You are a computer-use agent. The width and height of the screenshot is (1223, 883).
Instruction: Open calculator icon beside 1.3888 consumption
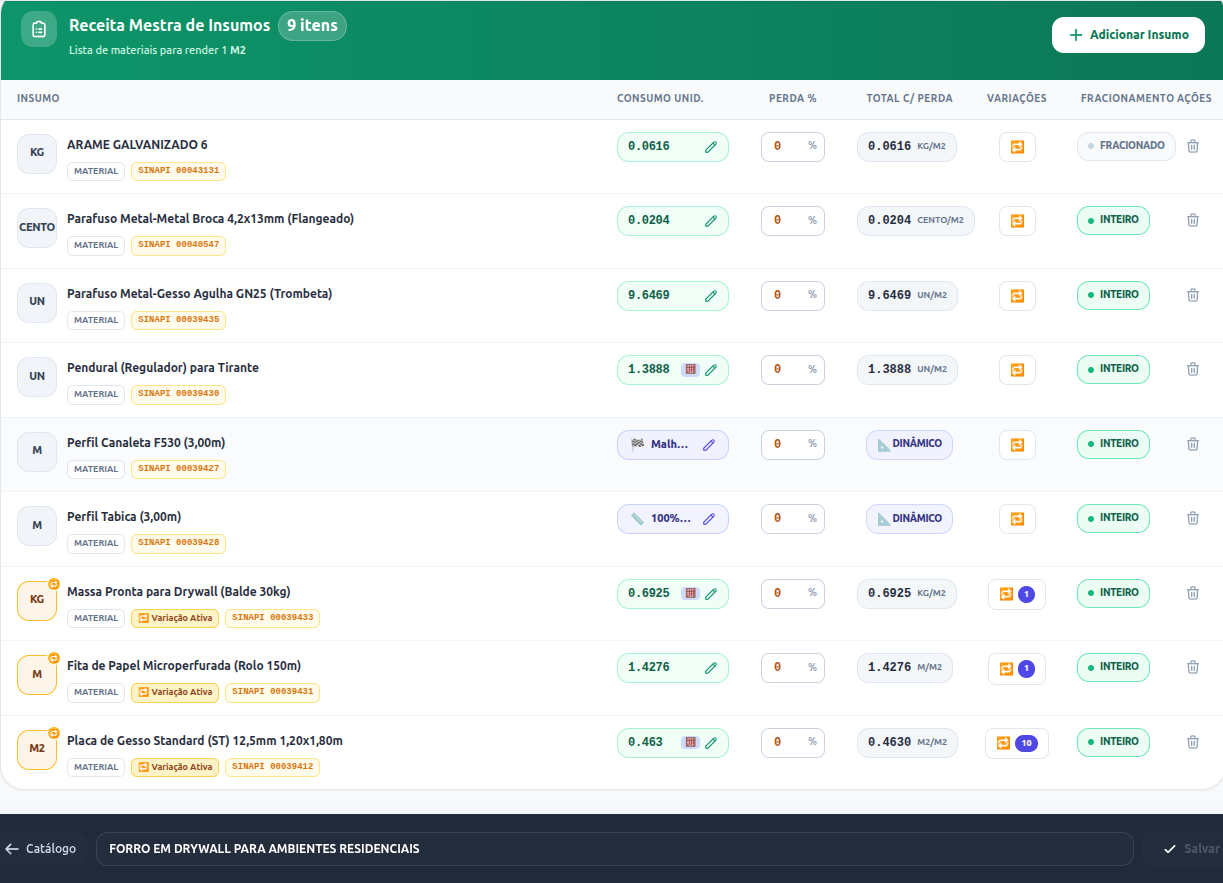[689, 369]
